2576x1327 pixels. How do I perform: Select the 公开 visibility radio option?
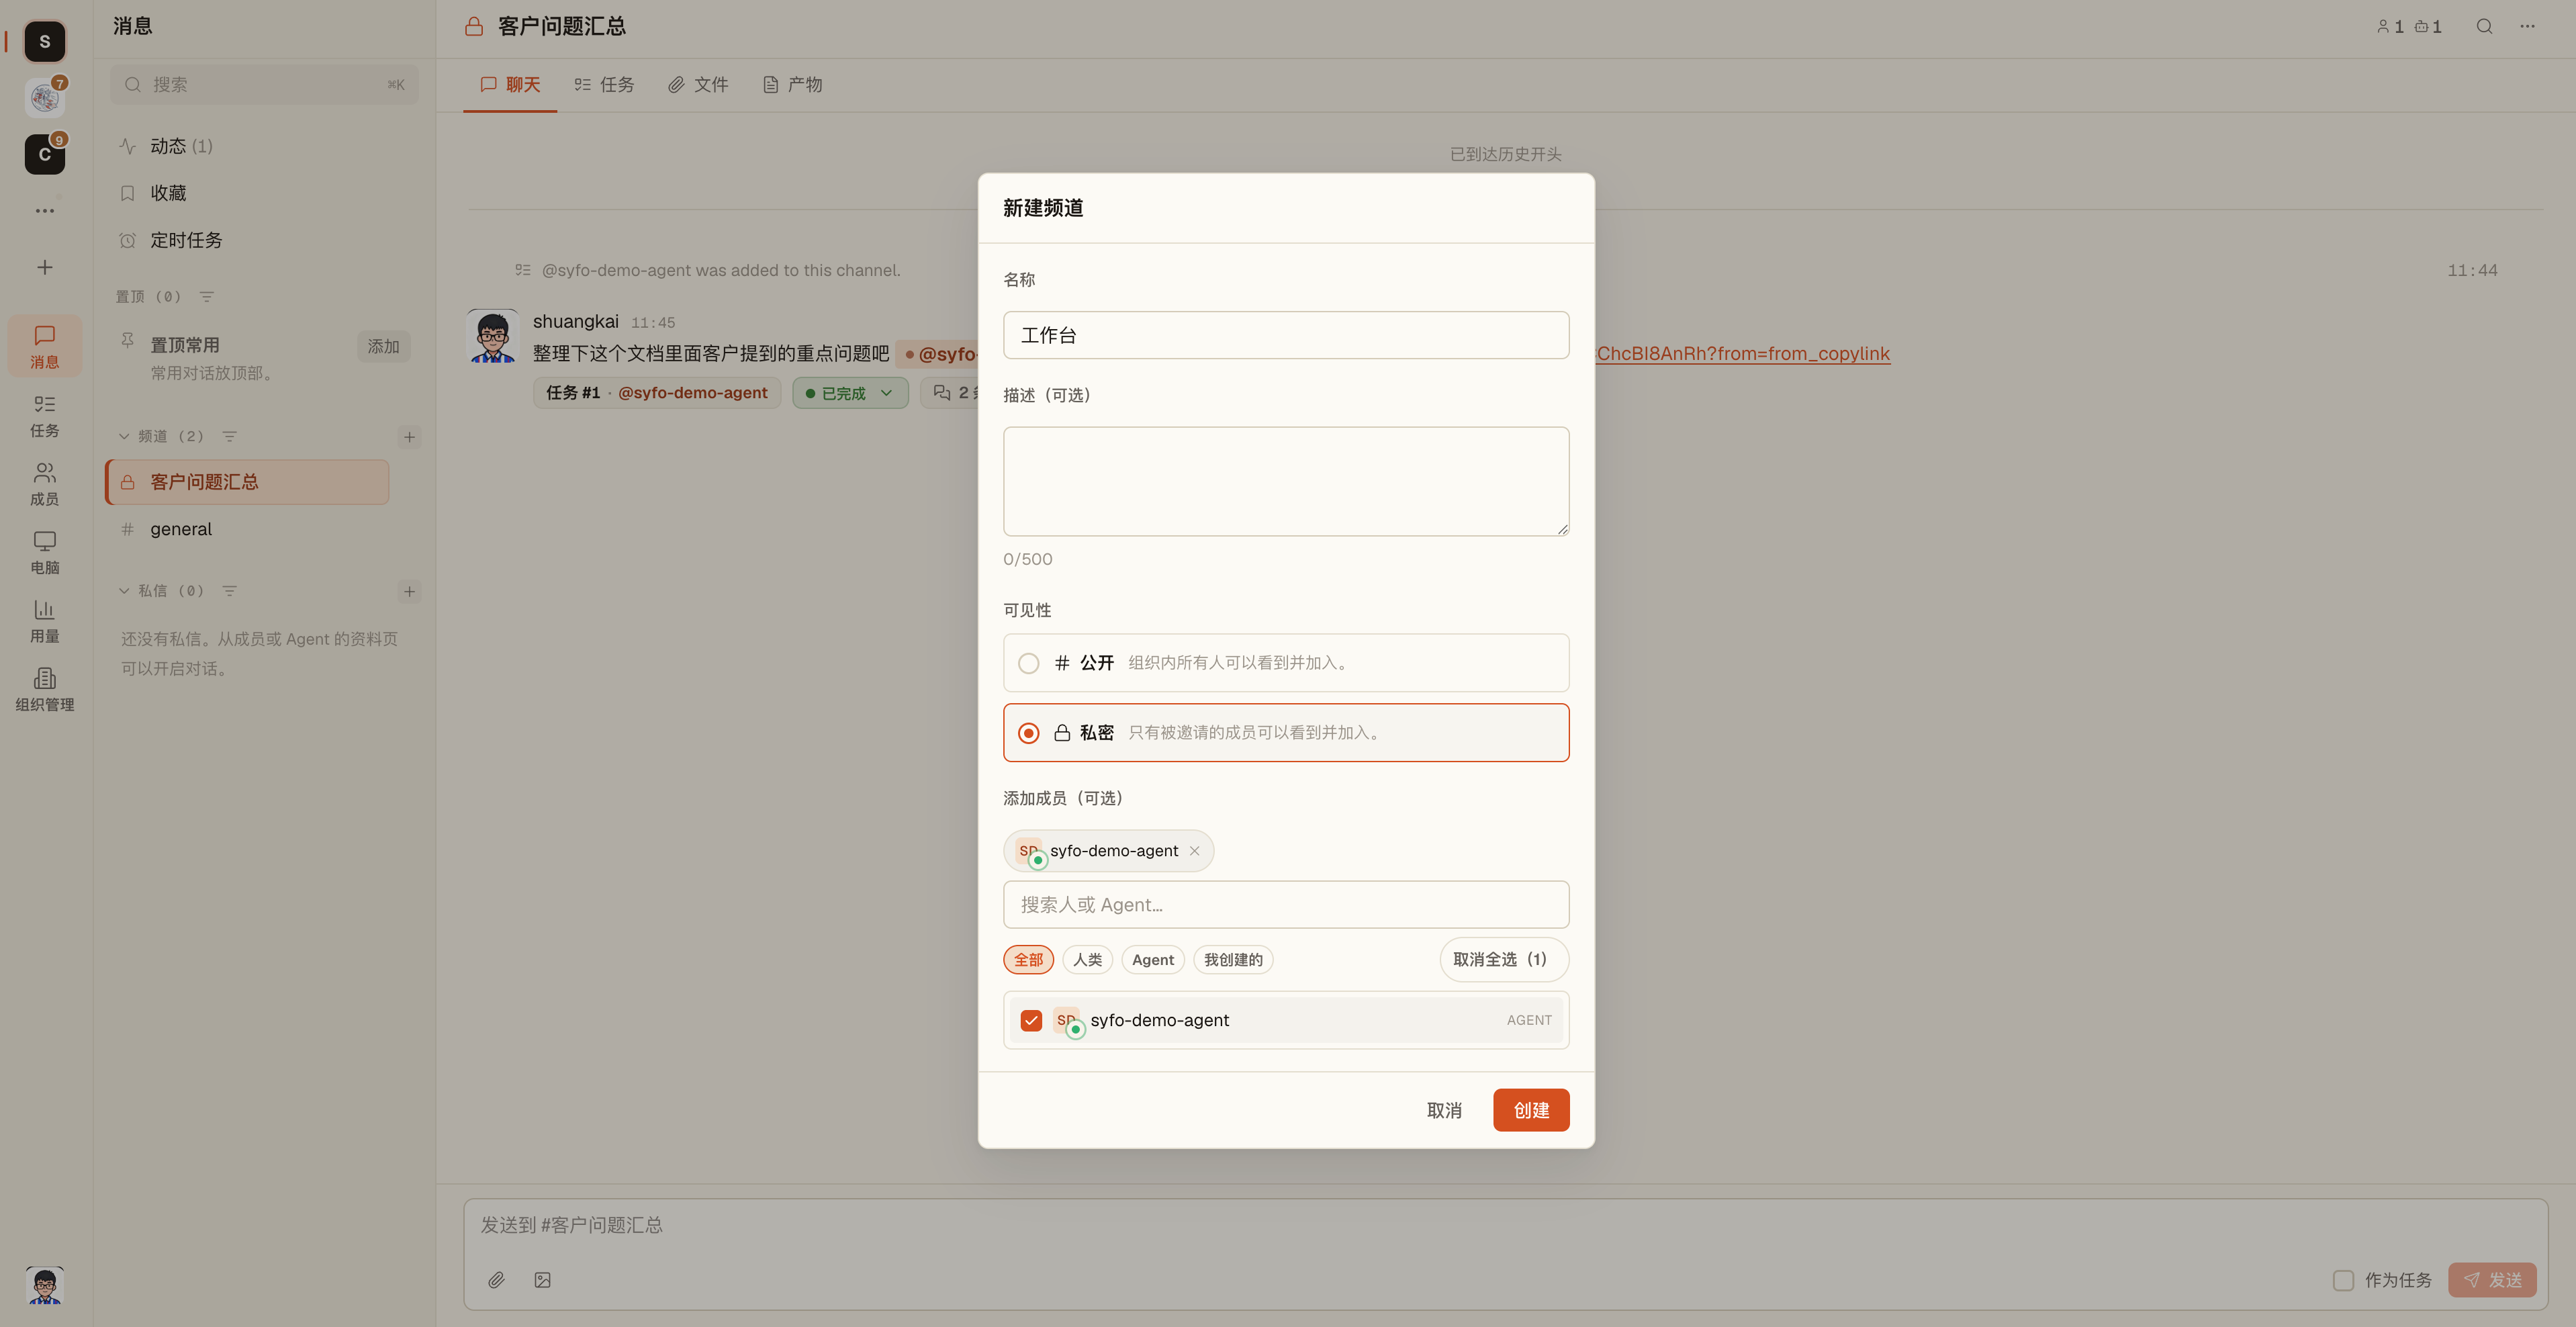tap(1286, 663)
